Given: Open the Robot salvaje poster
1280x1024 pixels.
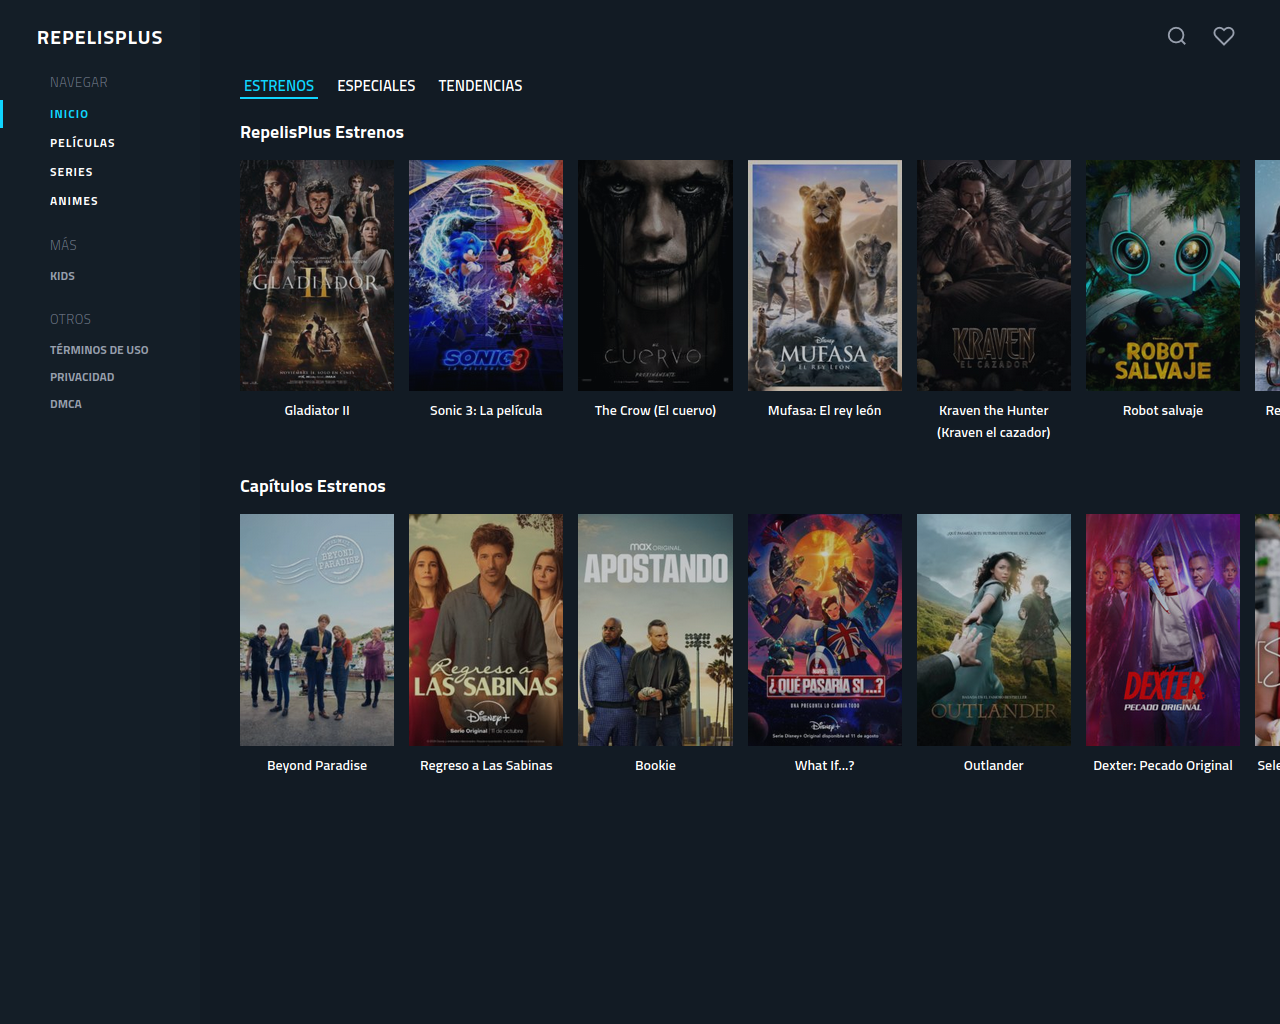Looking at the screenshot, I should click(1163, 275).
